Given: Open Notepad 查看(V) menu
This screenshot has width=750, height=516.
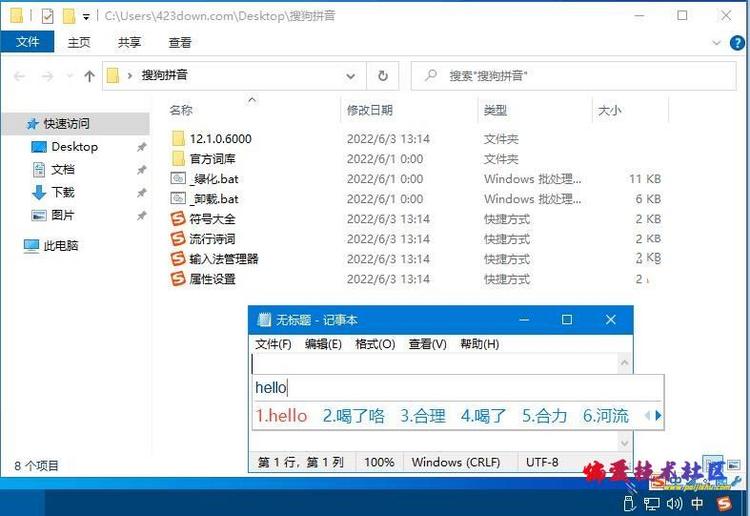Looking at the screenshot, I should 428,344.
